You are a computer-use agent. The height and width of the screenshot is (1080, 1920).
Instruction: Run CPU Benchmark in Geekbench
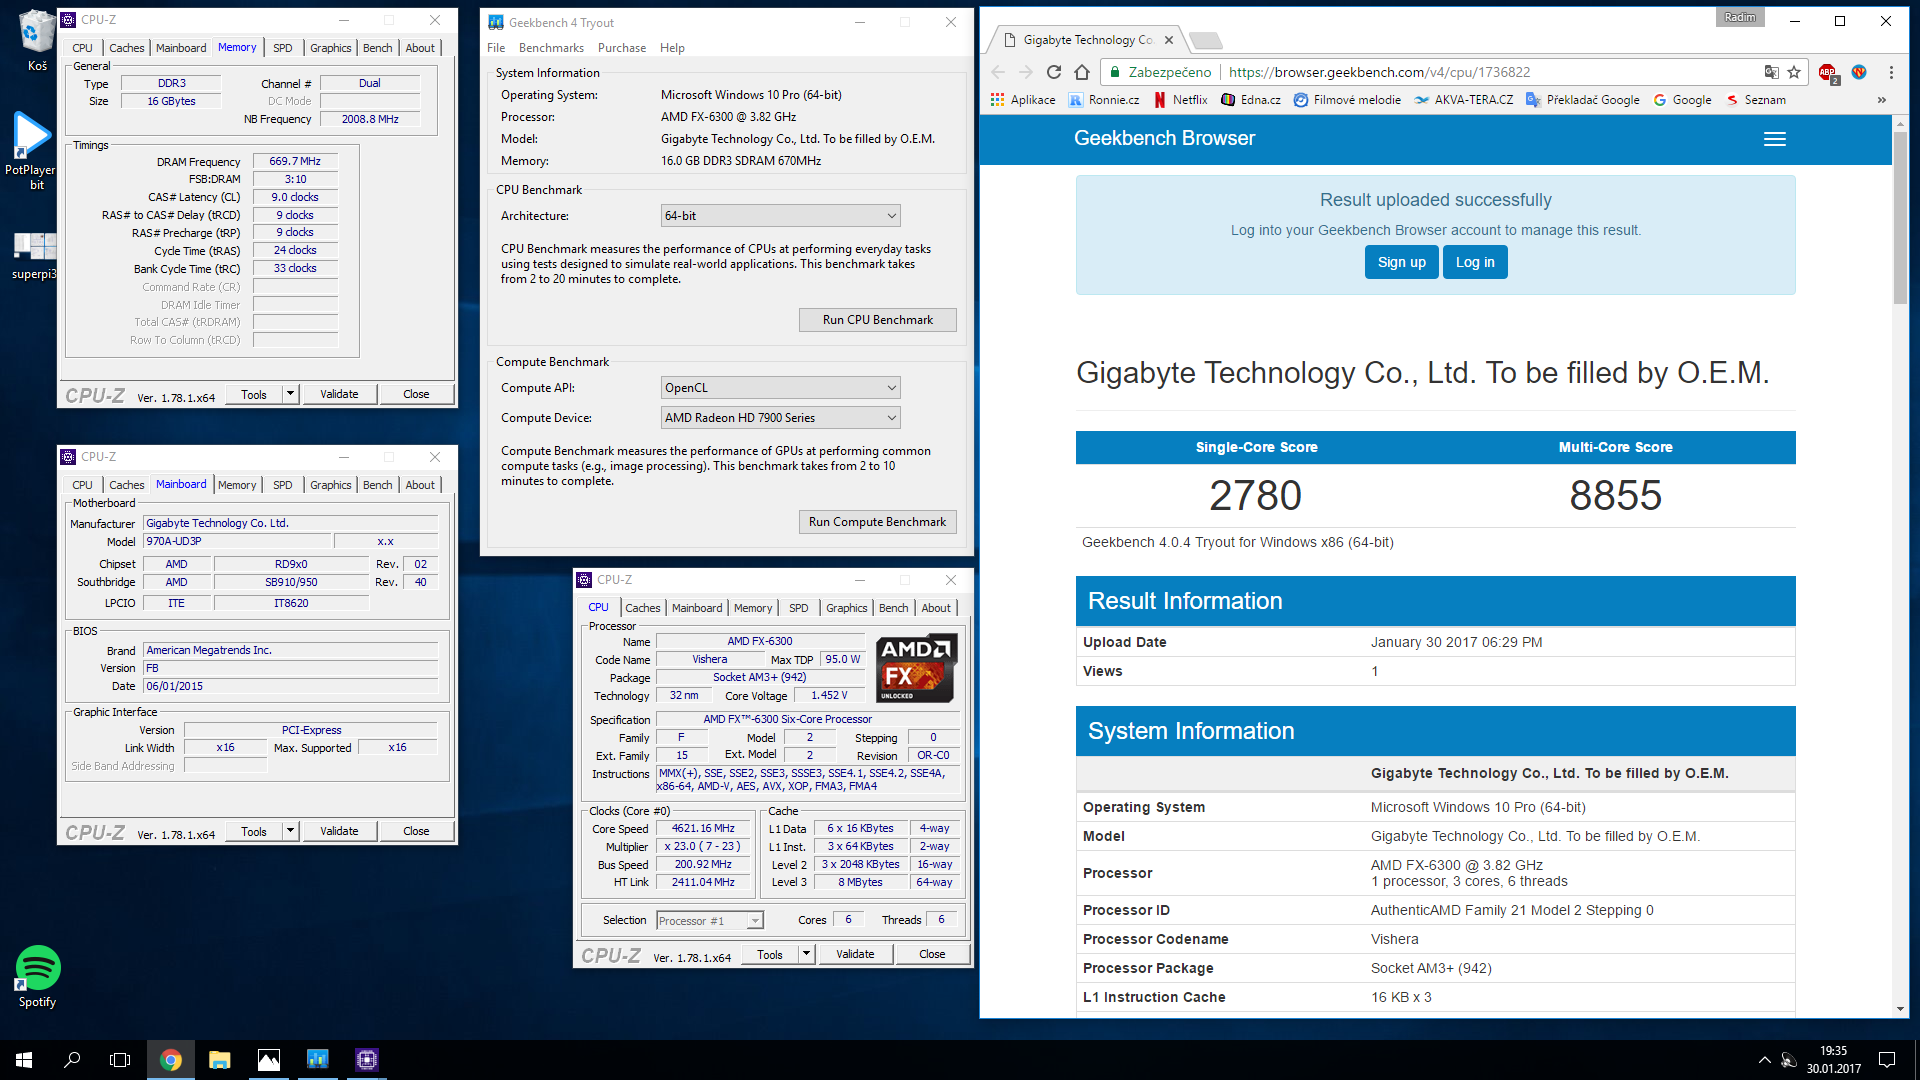point(877,320)
